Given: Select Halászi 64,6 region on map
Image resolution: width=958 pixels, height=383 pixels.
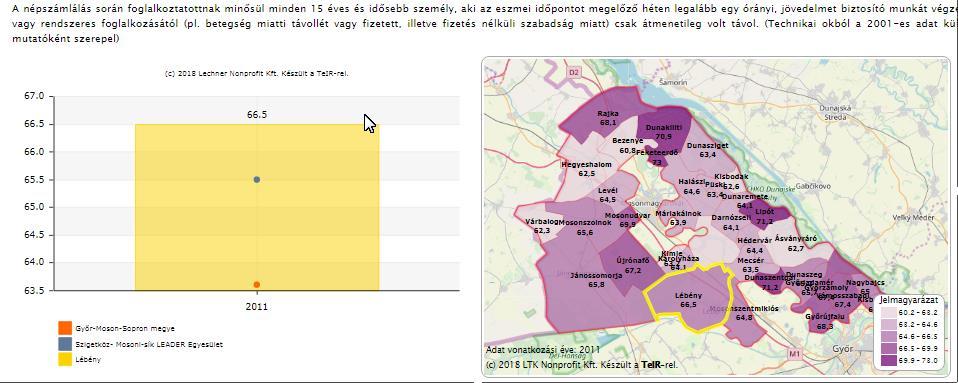Looking at the screenshot, I should 692,187.
